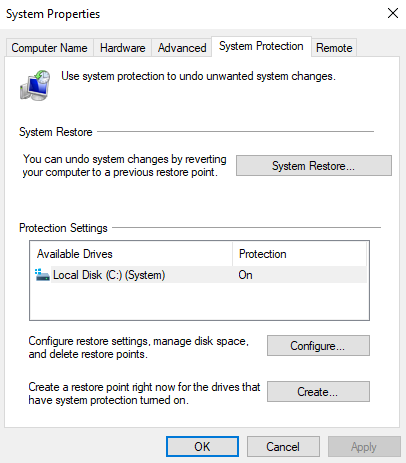Open Configure restore settings
This screenshot has width=406, height=463.
pyautogui.click(x=318, y=346)
